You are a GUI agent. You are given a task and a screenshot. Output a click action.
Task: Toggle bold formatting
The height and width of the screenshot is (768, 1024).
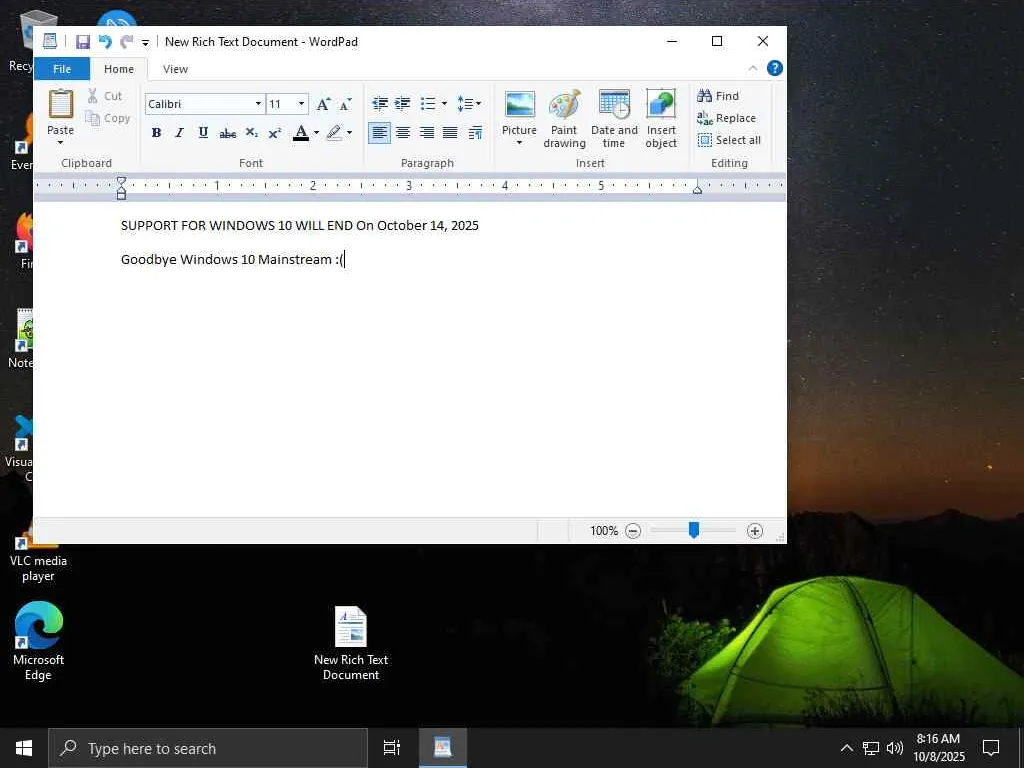pos(156,133)
